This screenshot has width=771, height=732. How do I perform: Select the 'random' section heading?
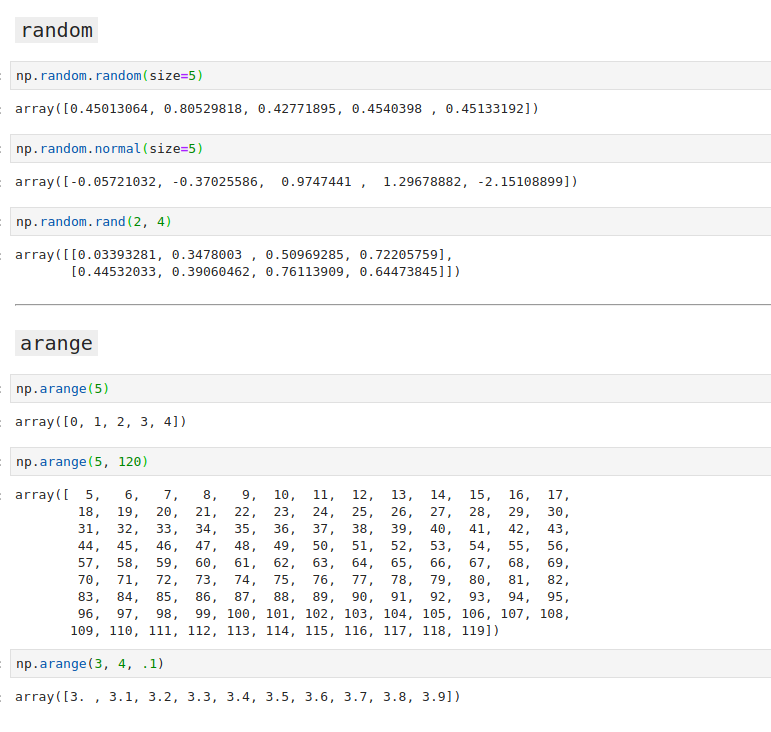click(x=57, y=30)
